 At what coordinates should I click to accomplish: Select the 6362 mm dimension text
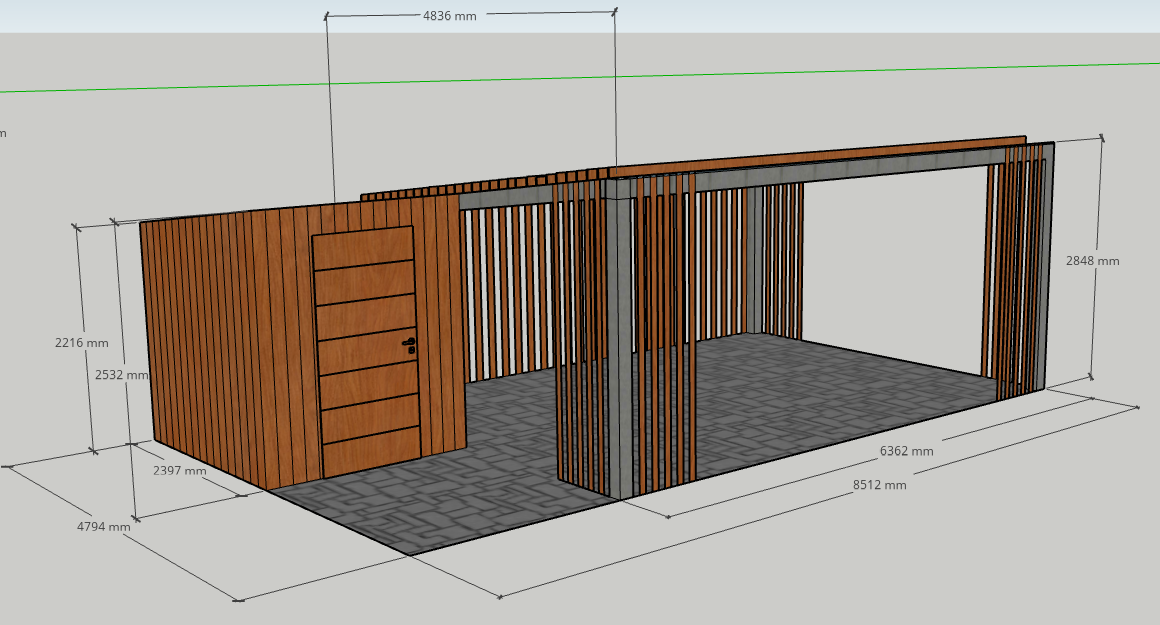tap(906, 451)
